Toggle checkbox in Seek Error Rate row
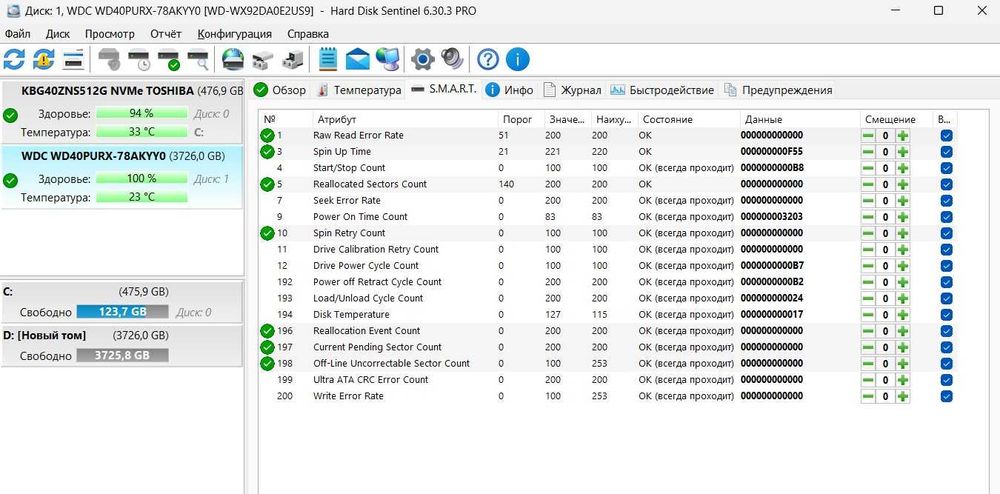 (946, 200)
